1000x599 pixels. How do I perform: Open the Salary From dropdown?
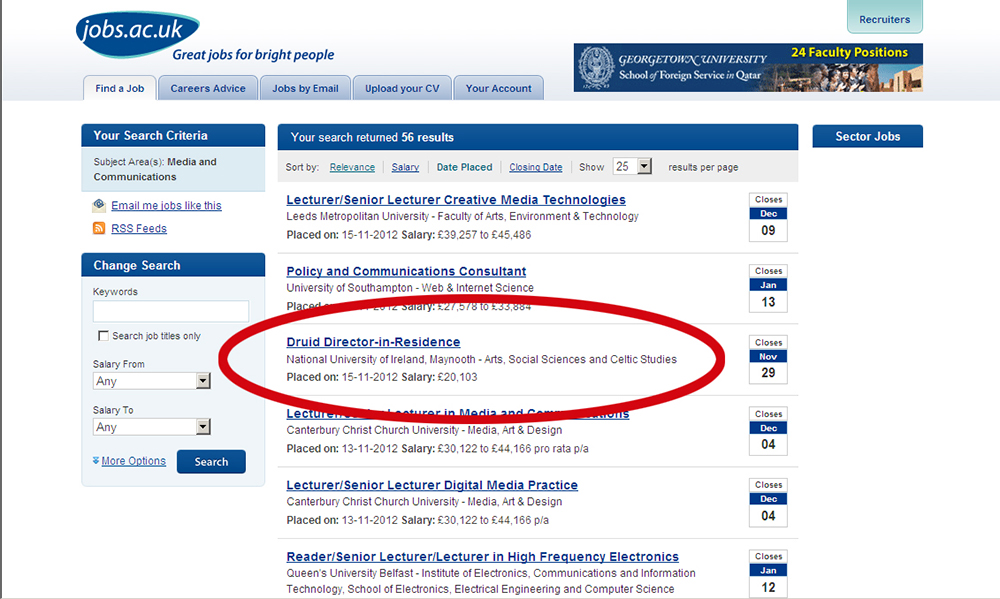coord(151,381)
